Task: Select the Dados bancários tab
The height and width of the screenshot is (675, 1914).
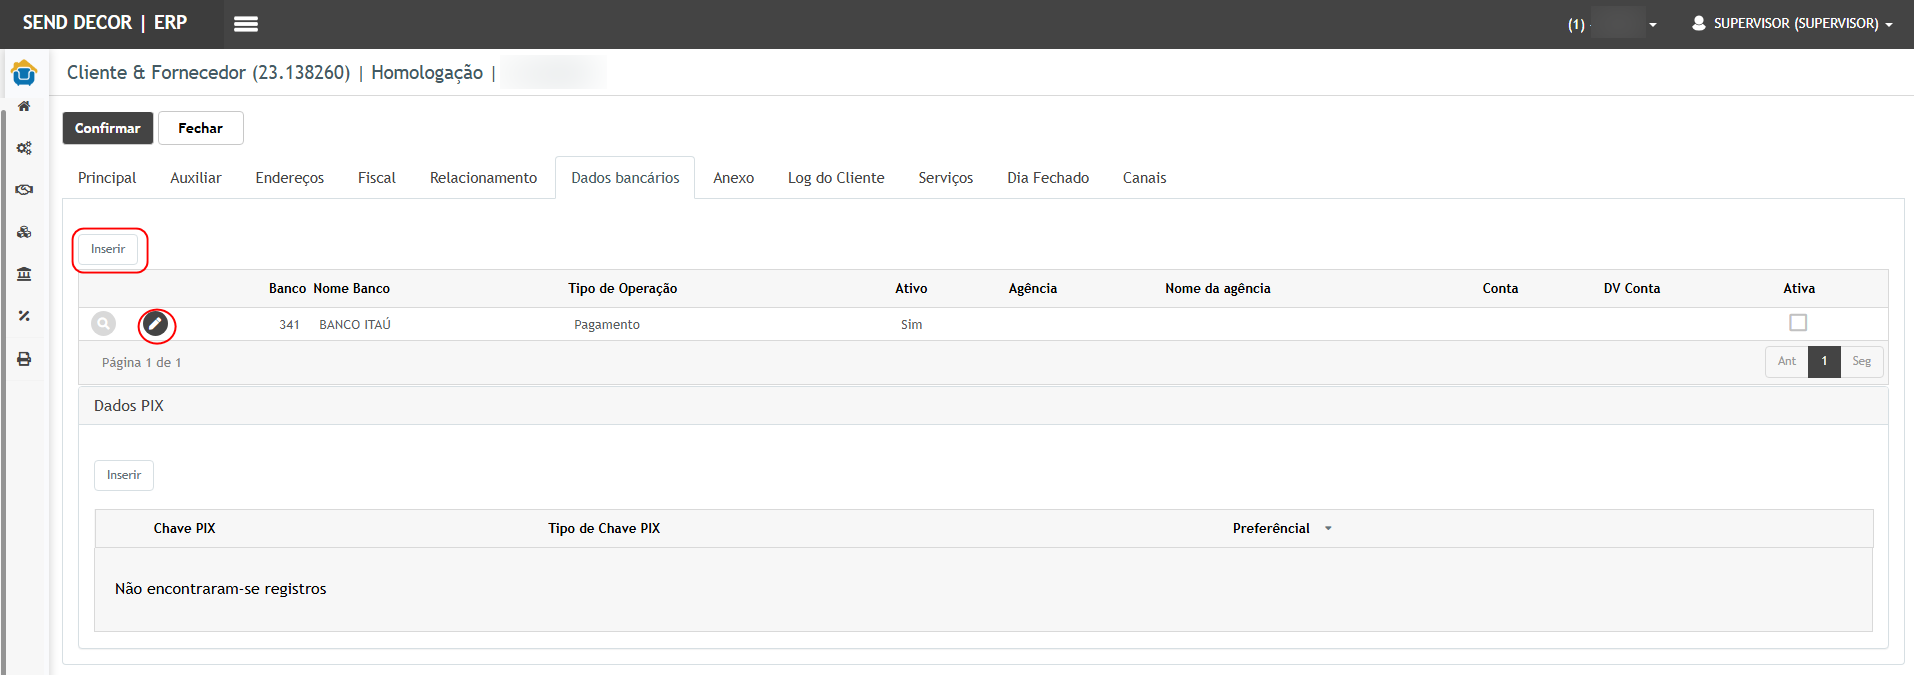Action: (x=625, y=178)
